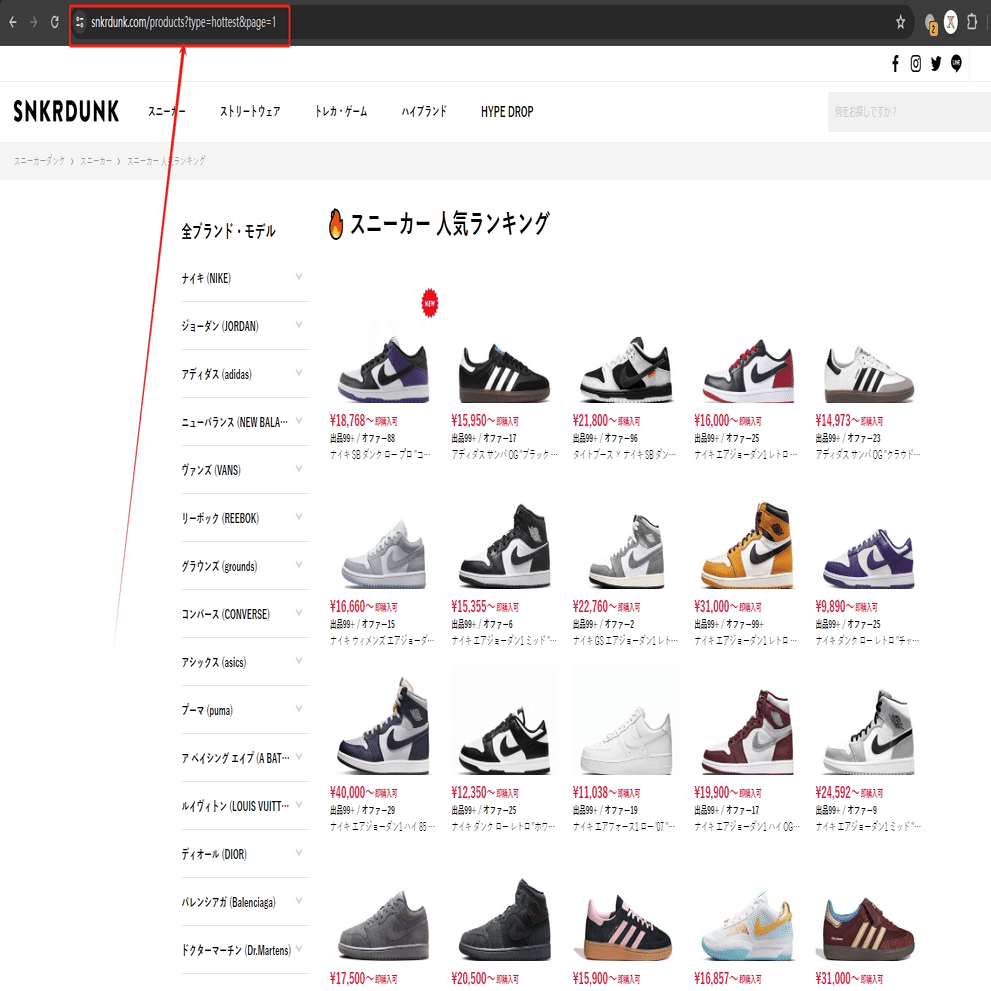
Task: Click the 全ブランド・モデル sidebar heading
Action: (228, 231)
